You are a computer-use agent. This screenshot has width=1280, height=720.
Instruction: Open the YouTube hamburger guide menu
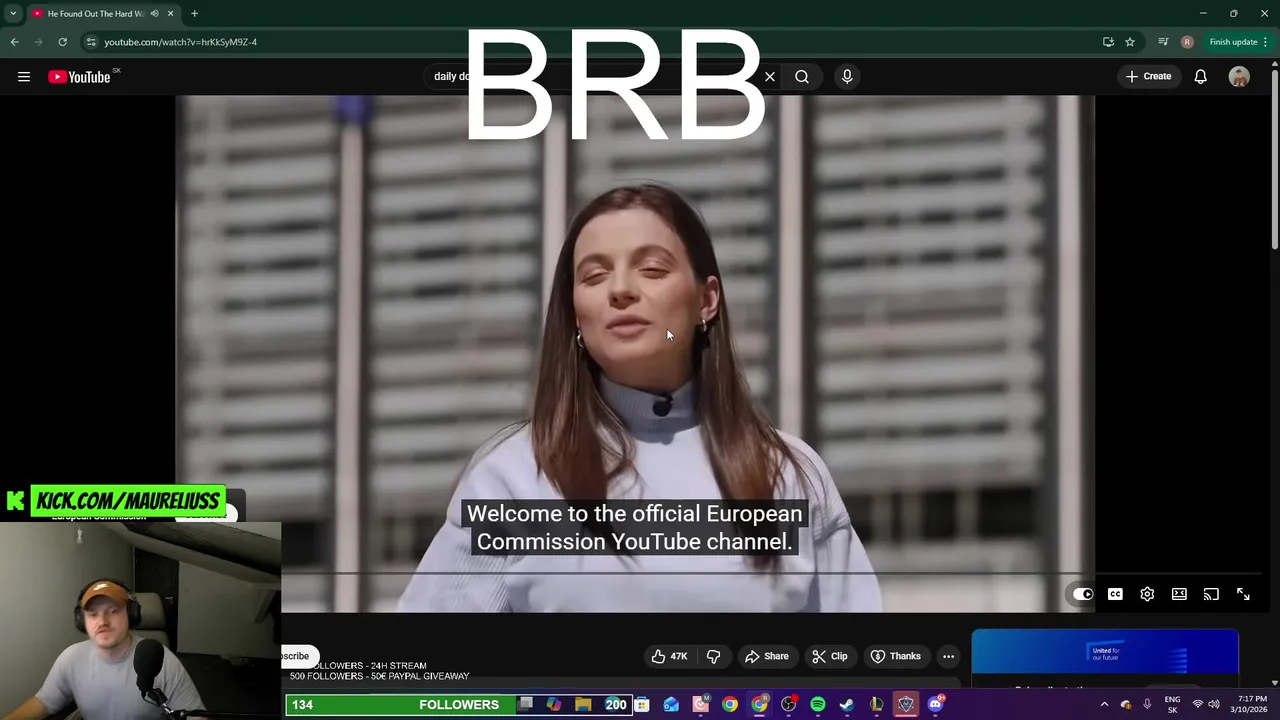pos(24,77)
